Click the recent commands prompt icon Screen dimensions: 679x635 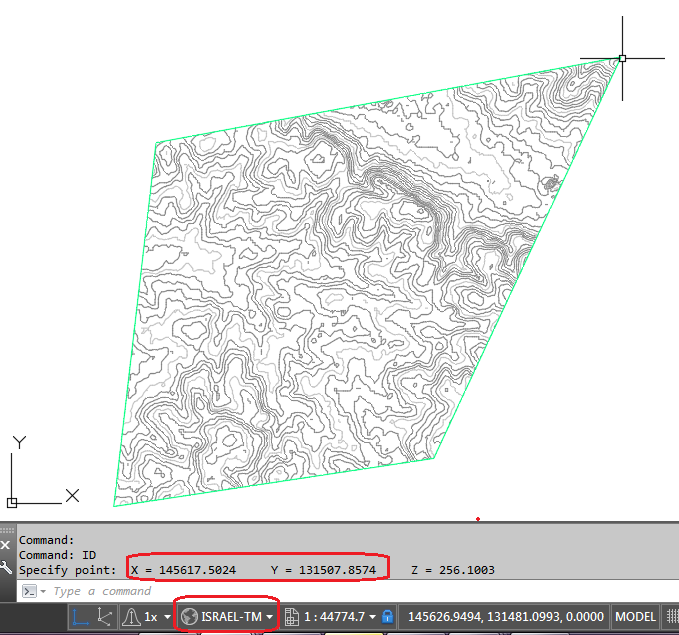tap(29, 591)
